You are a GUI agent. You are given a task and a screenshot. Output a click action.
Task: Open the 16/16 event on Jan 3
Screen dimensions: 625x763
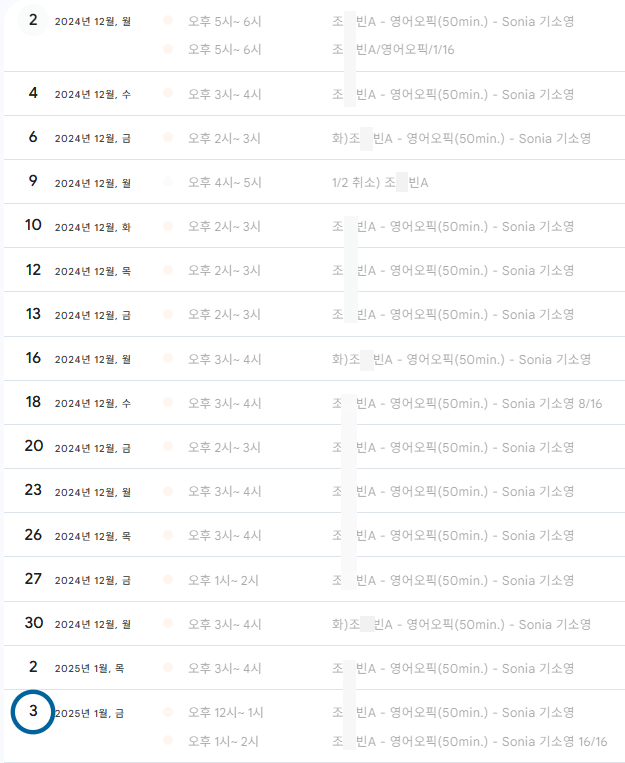coord(470,742)
